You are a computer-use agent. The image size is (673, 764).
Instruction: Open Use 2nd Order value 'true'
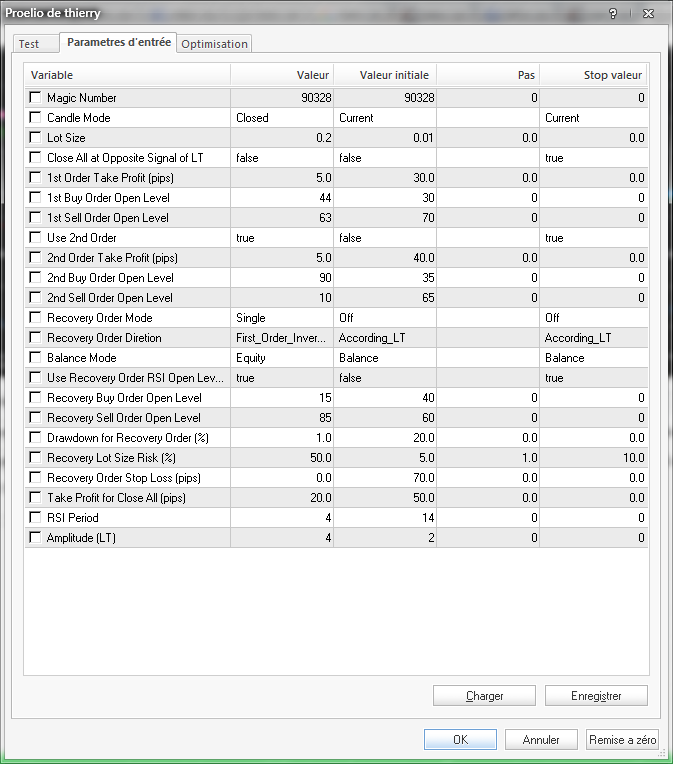(282, 238)
